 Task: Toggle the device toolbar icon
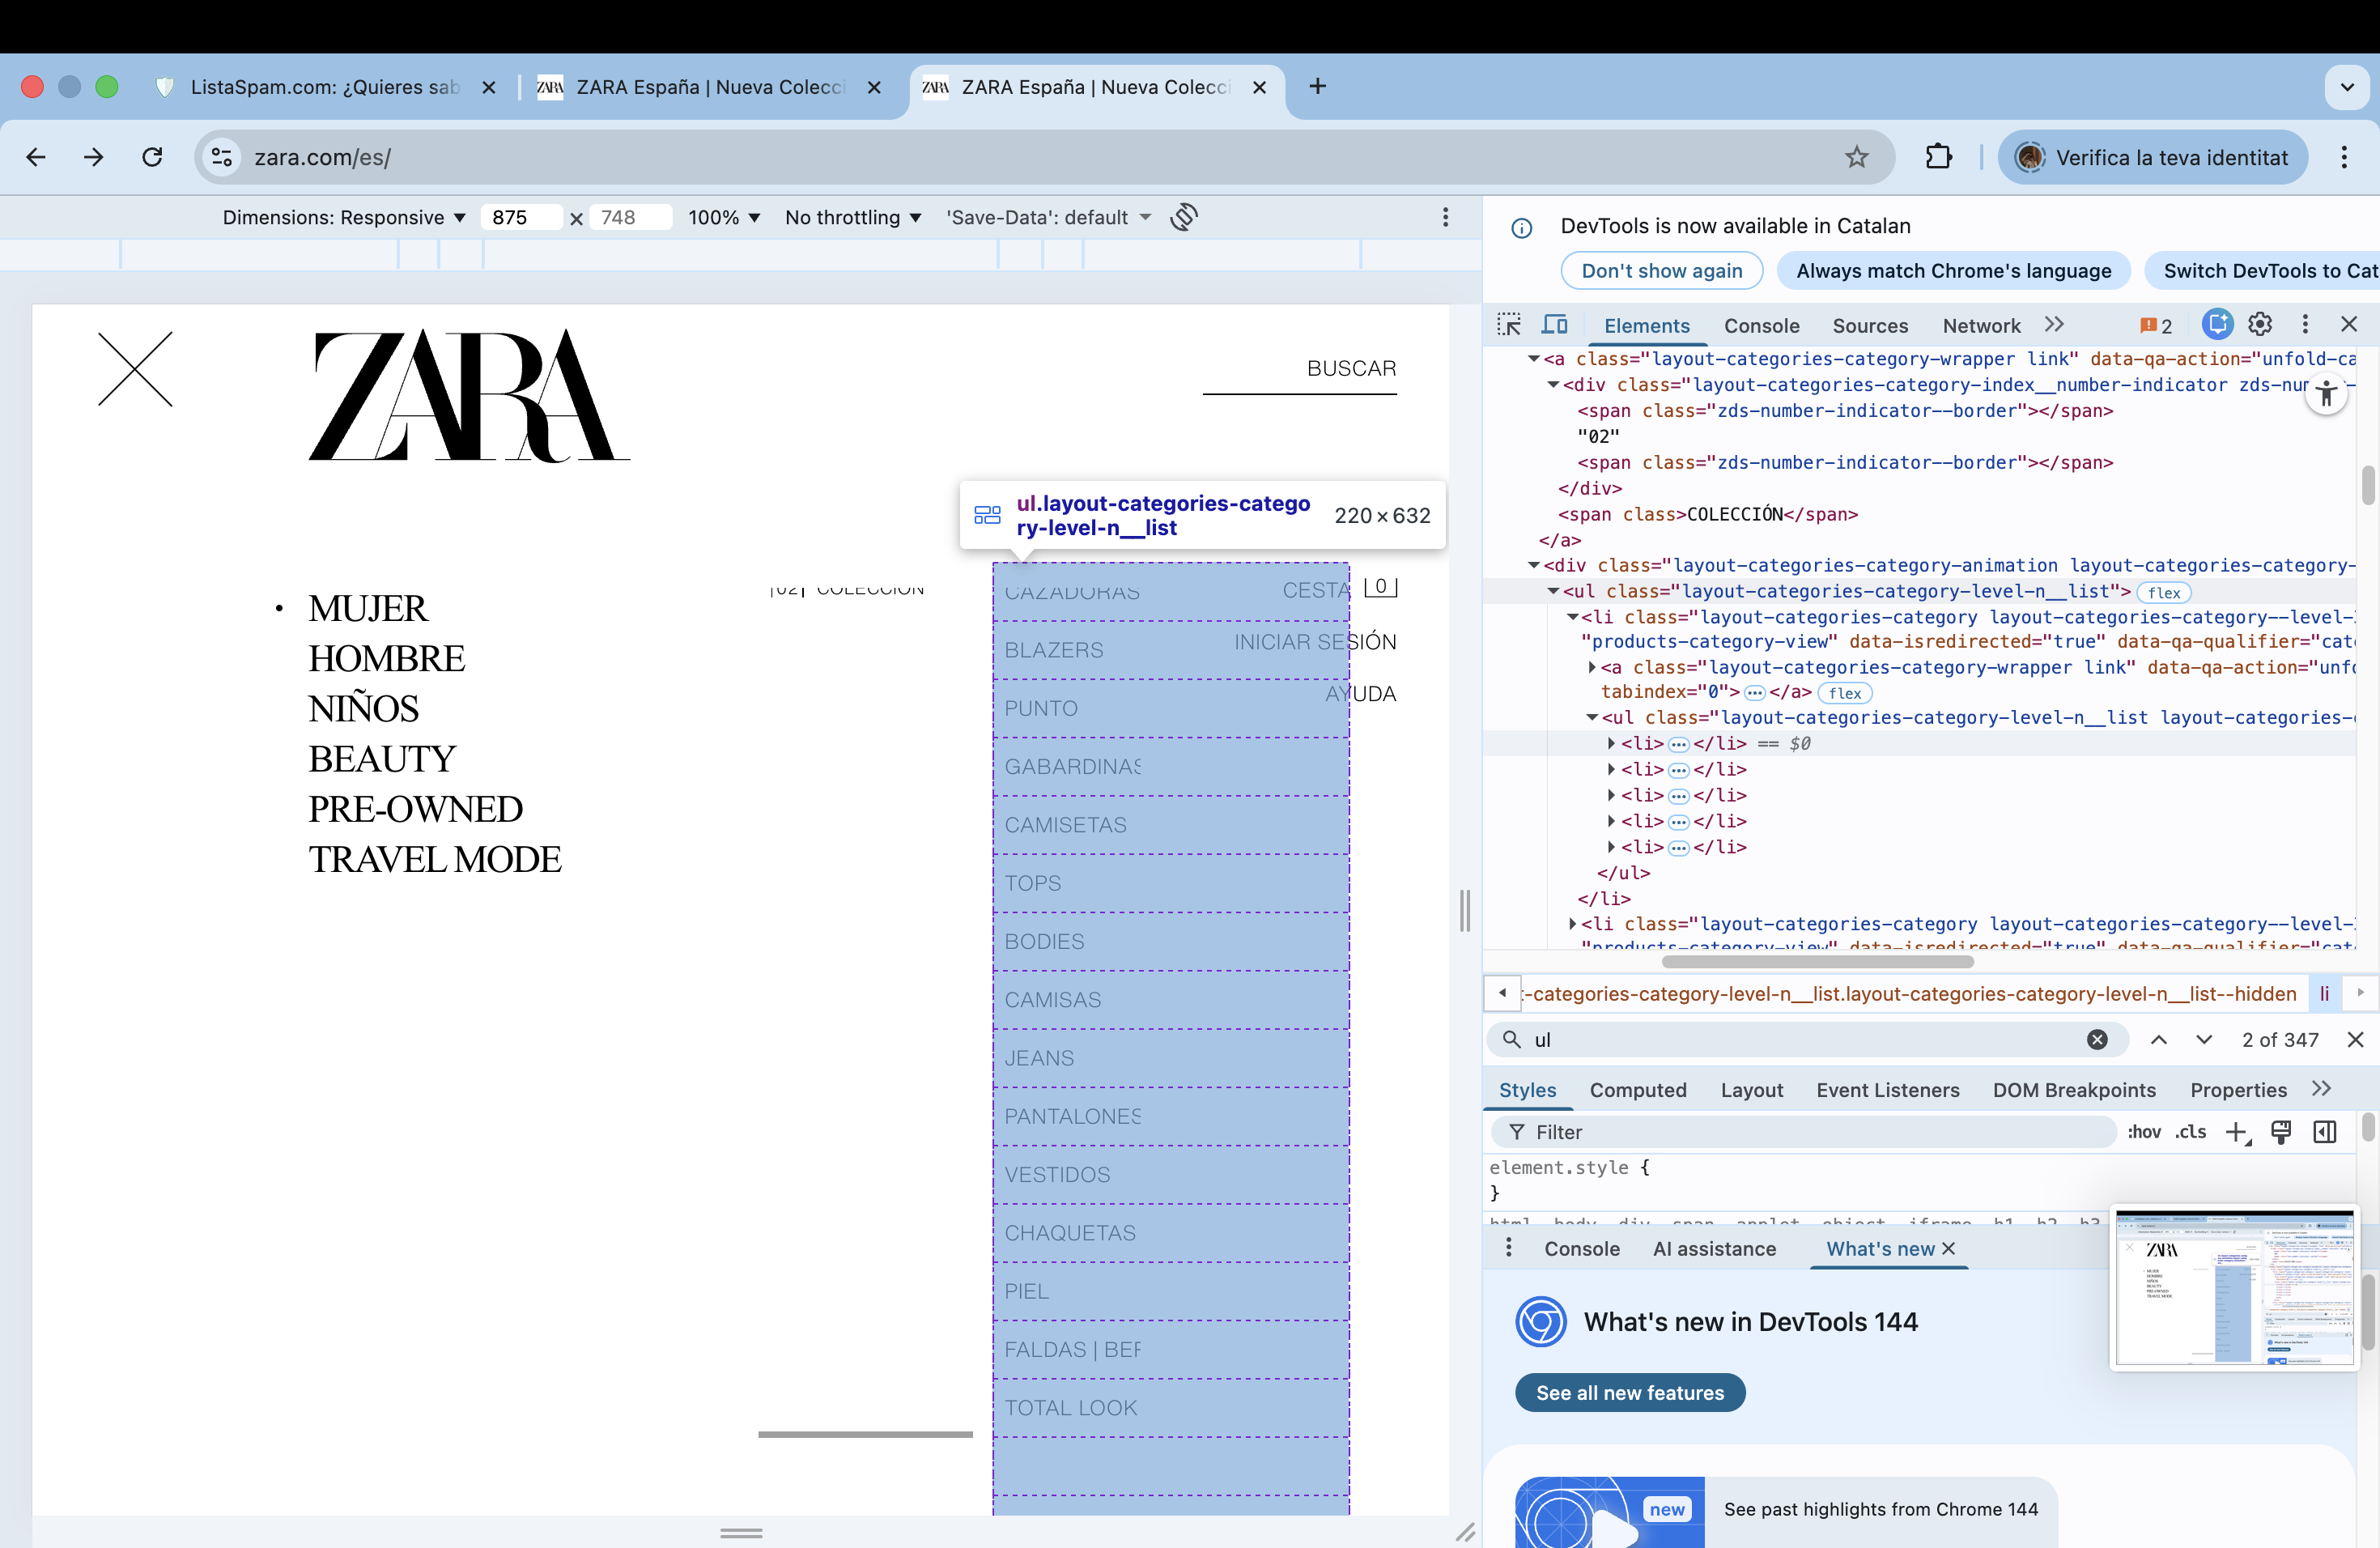point(1554,325)
